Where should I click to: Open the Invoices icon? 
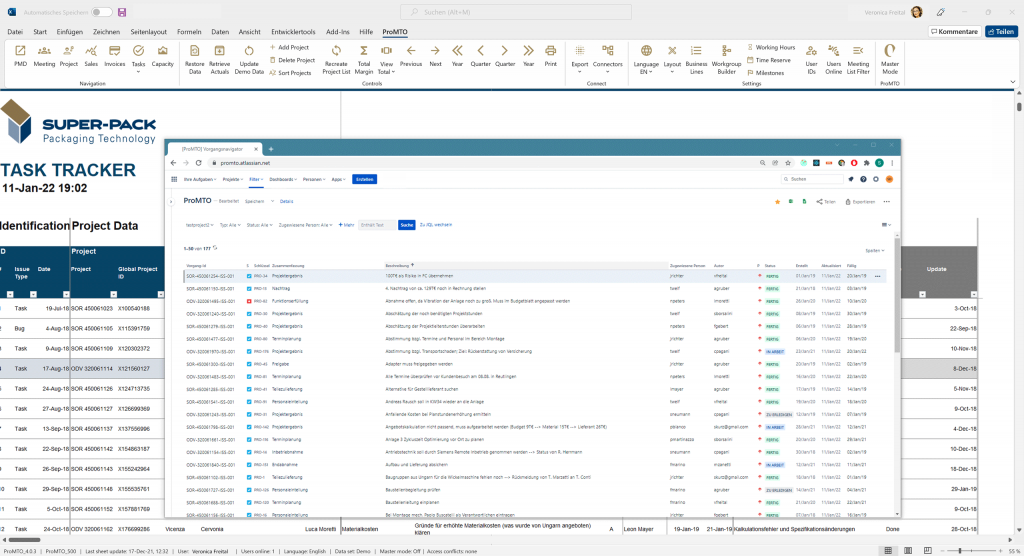[x=115, y=52]
